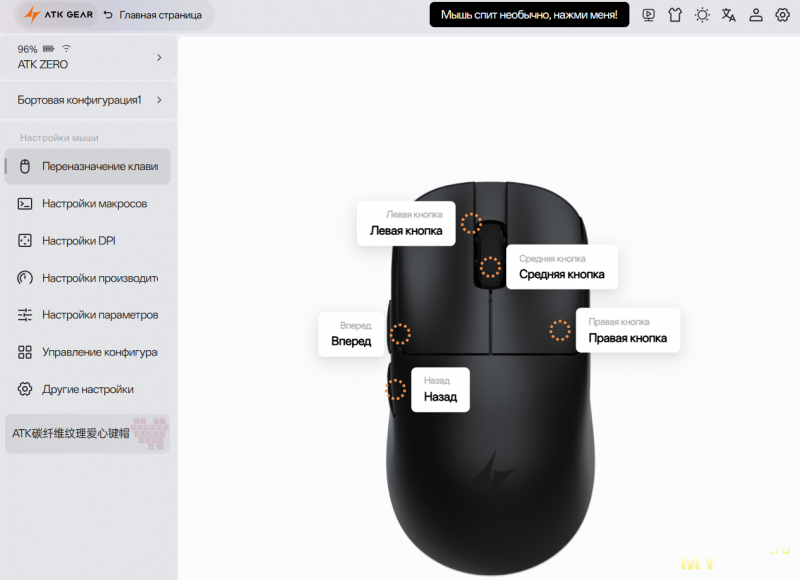Open the language translation icon
This screenshot has height=580, width=800.
(x=729, y=15)
